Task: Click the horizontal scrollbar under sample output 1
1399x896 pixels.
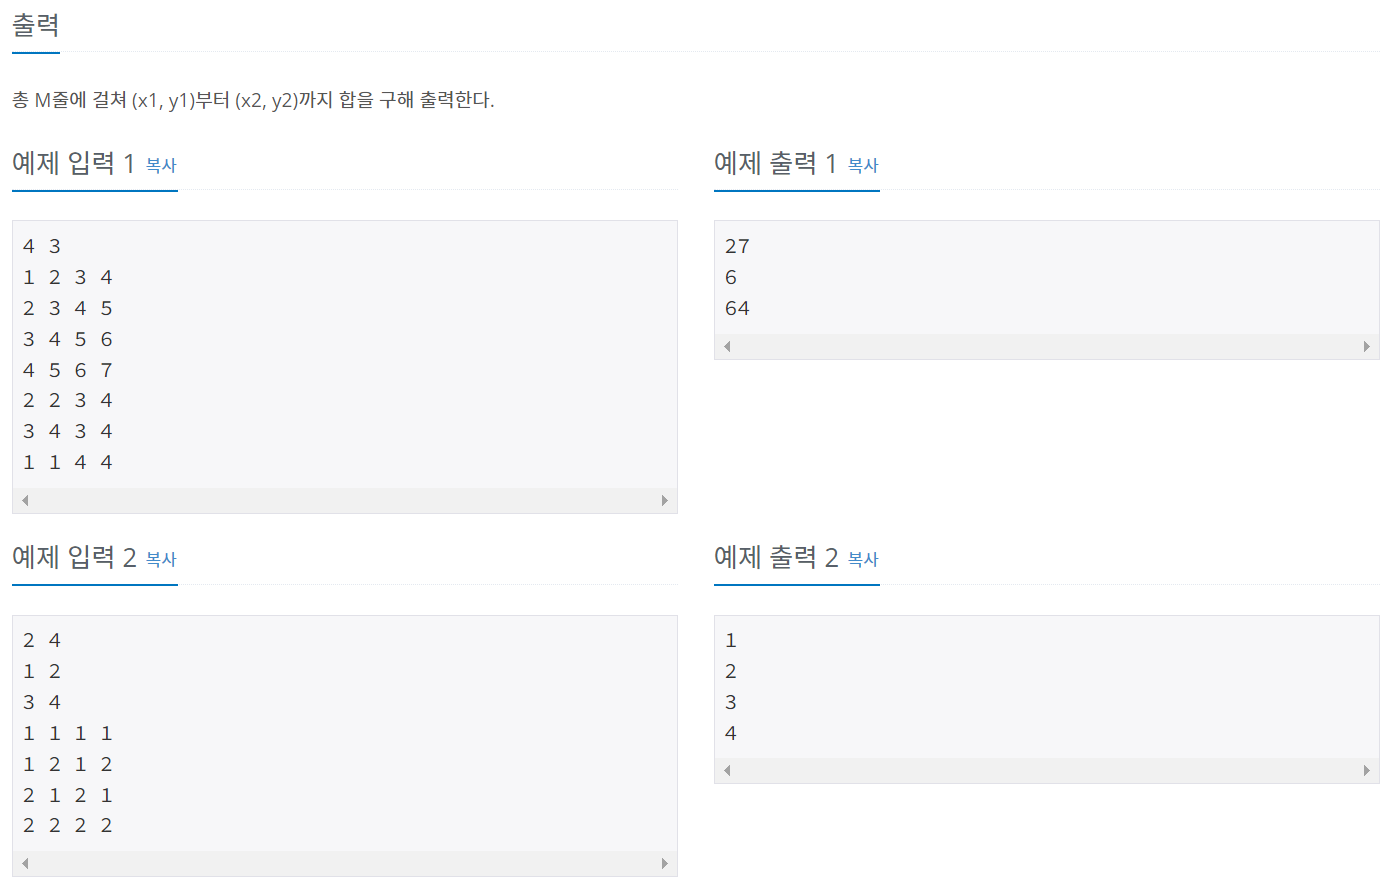Action: point(1046,345)
